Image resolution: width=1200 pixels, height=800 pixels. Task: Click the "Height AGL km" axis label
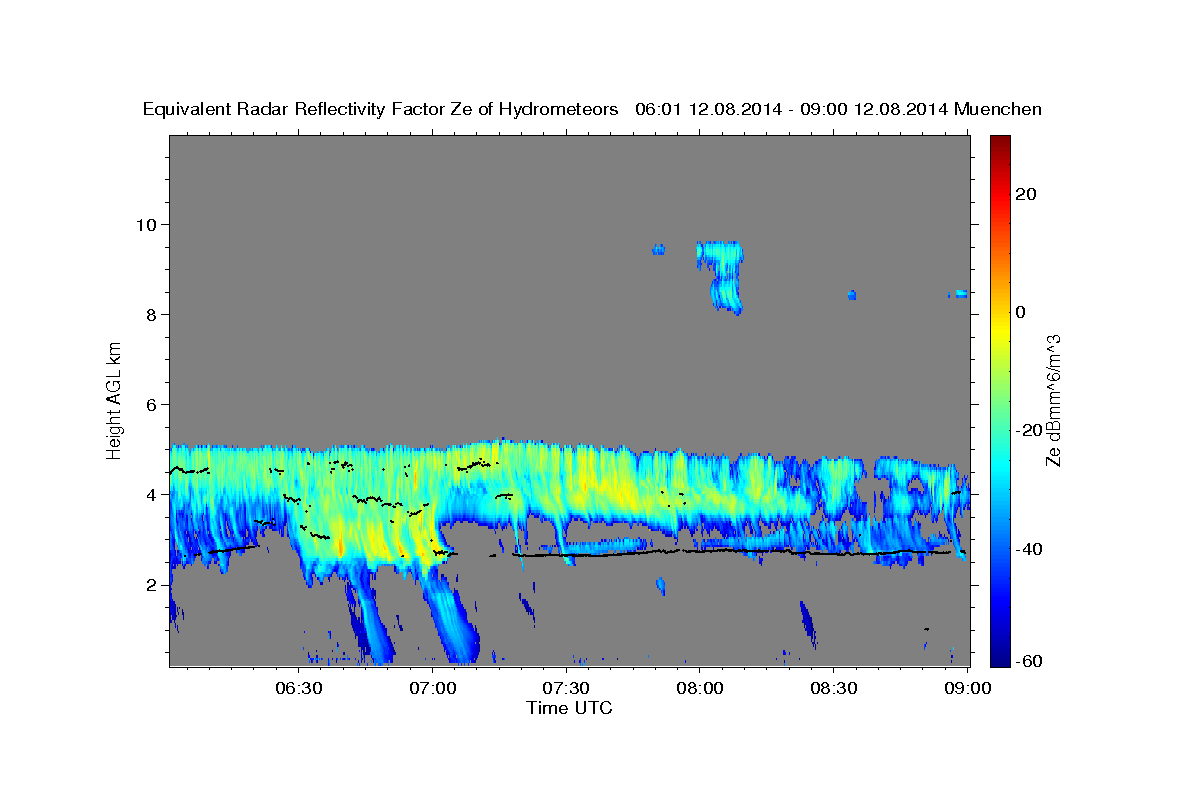click(x=115, y=401)
